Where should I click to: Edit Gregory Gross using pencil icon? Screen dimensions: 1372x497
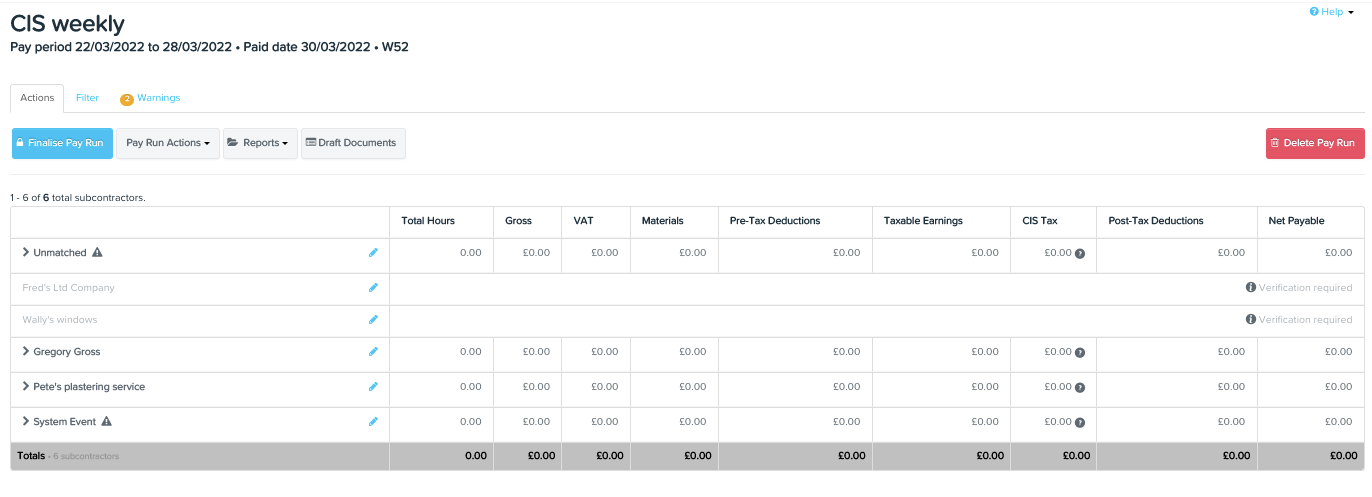tap(373, 352)
